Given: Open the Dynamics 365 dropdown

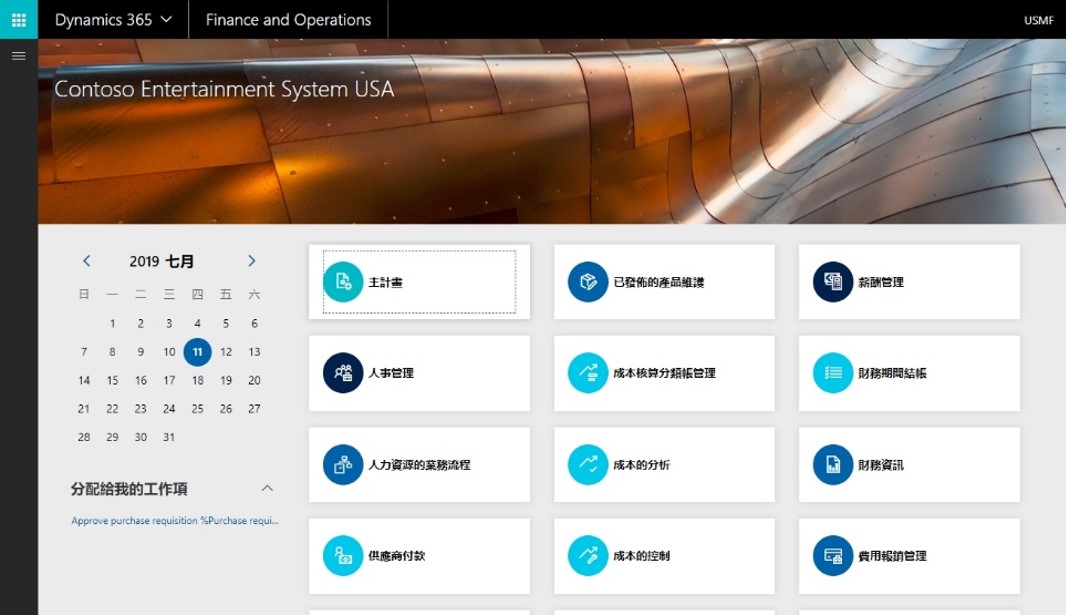Looking at the screenshot, I should 113,20.
